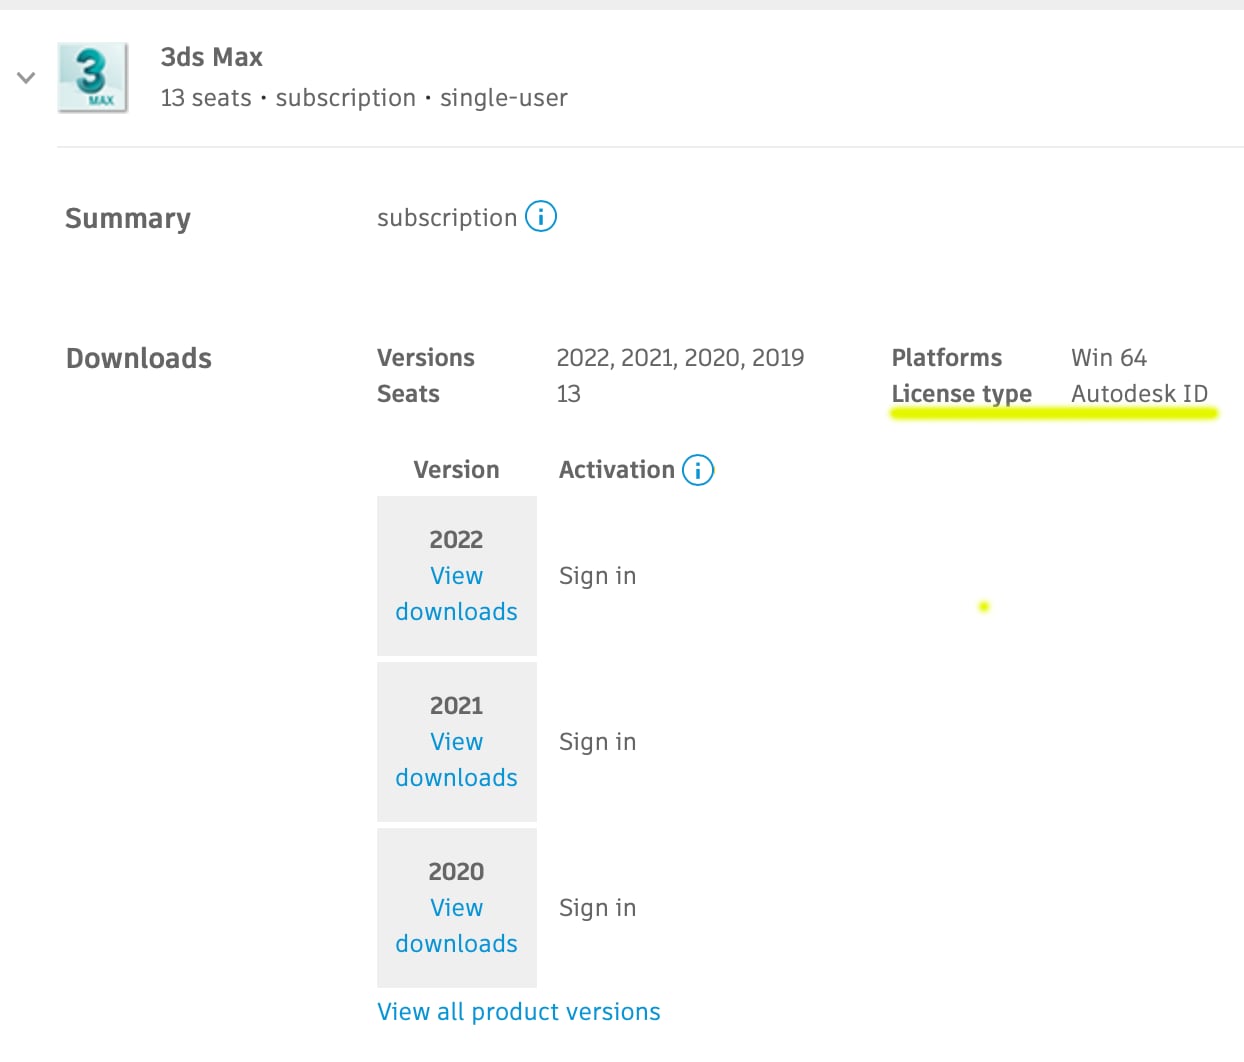Select the 3ds Max product title
Screen dimensions: 1244x1062
tap(211, 57)
